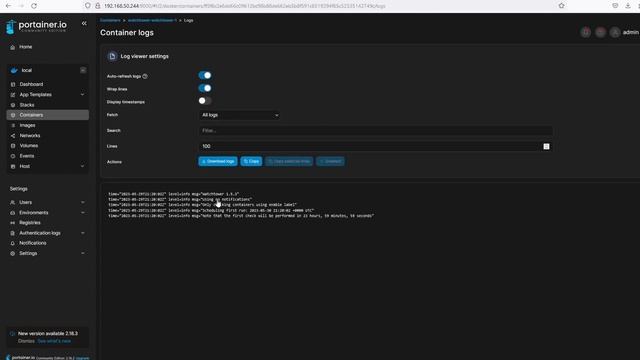The height and width of the screenshot is (360, 640).
Task: Click the watchtower container breadcrumb link
Action: tap(152, 20)
